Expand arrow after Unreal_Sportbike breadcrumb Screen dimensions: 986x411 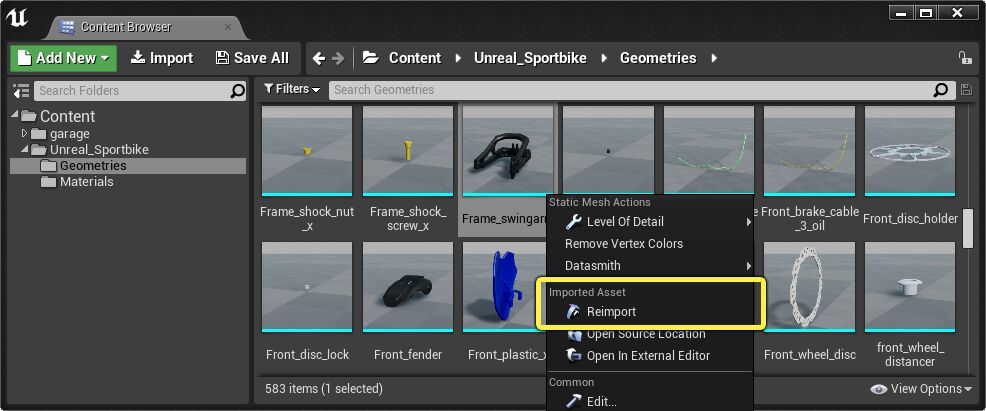[604, 58]
